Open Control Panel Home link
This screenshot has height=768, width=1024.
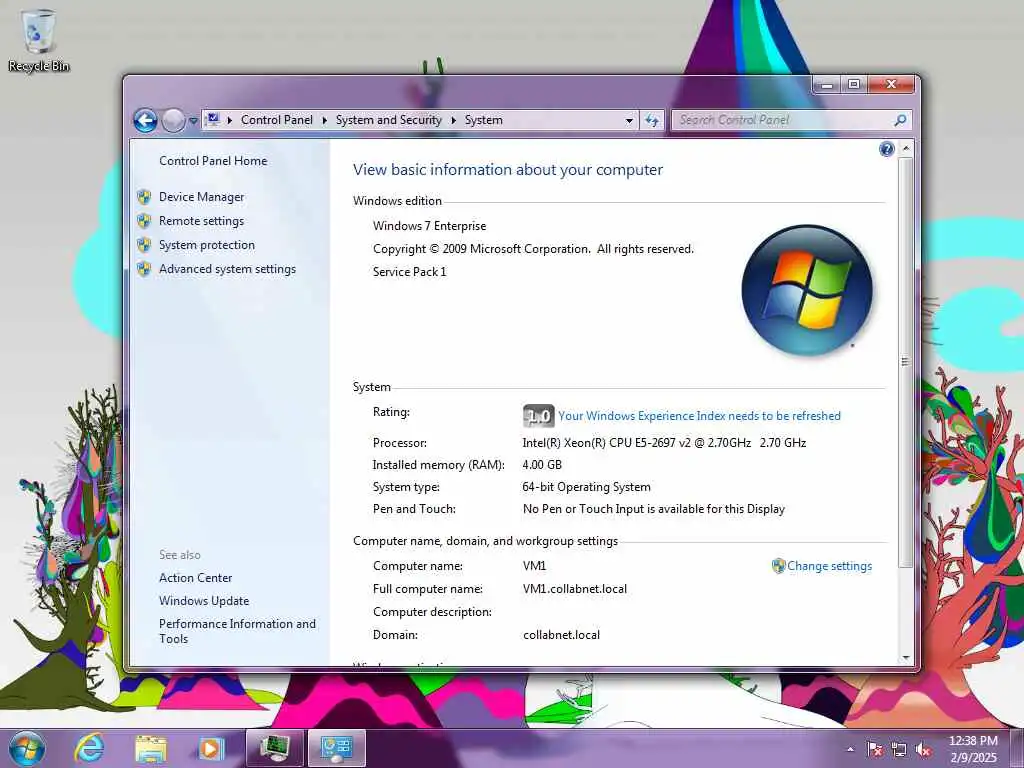pyautogui.click(x=213, y=161)
